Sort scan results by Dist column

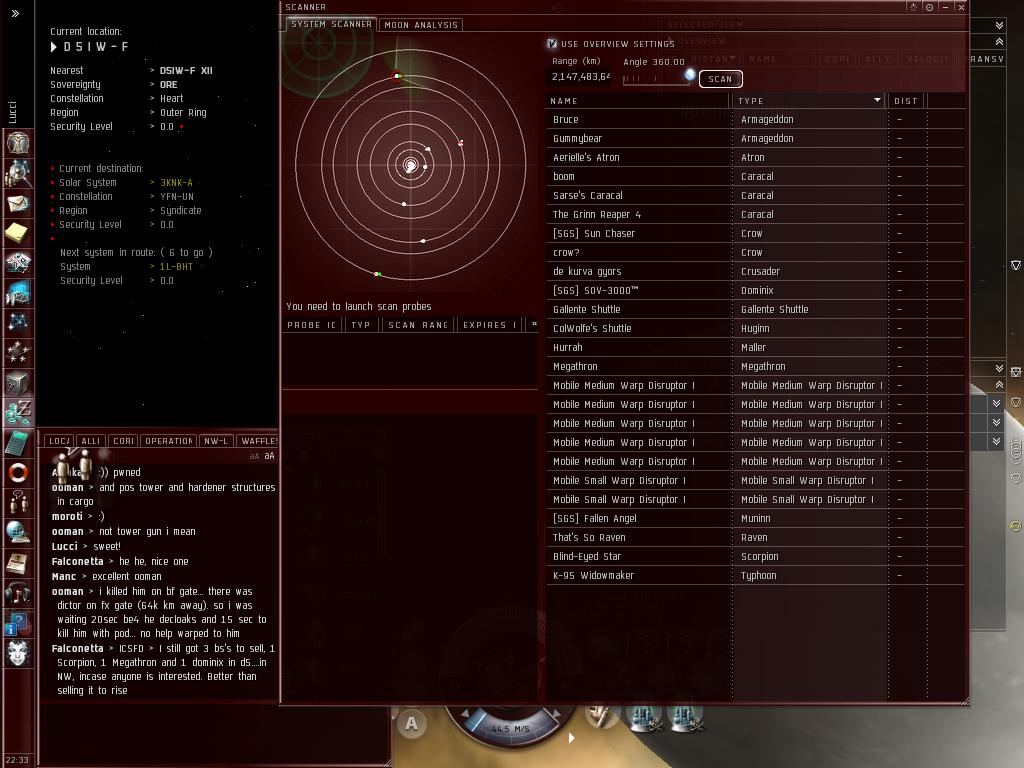tap(906, 101)
